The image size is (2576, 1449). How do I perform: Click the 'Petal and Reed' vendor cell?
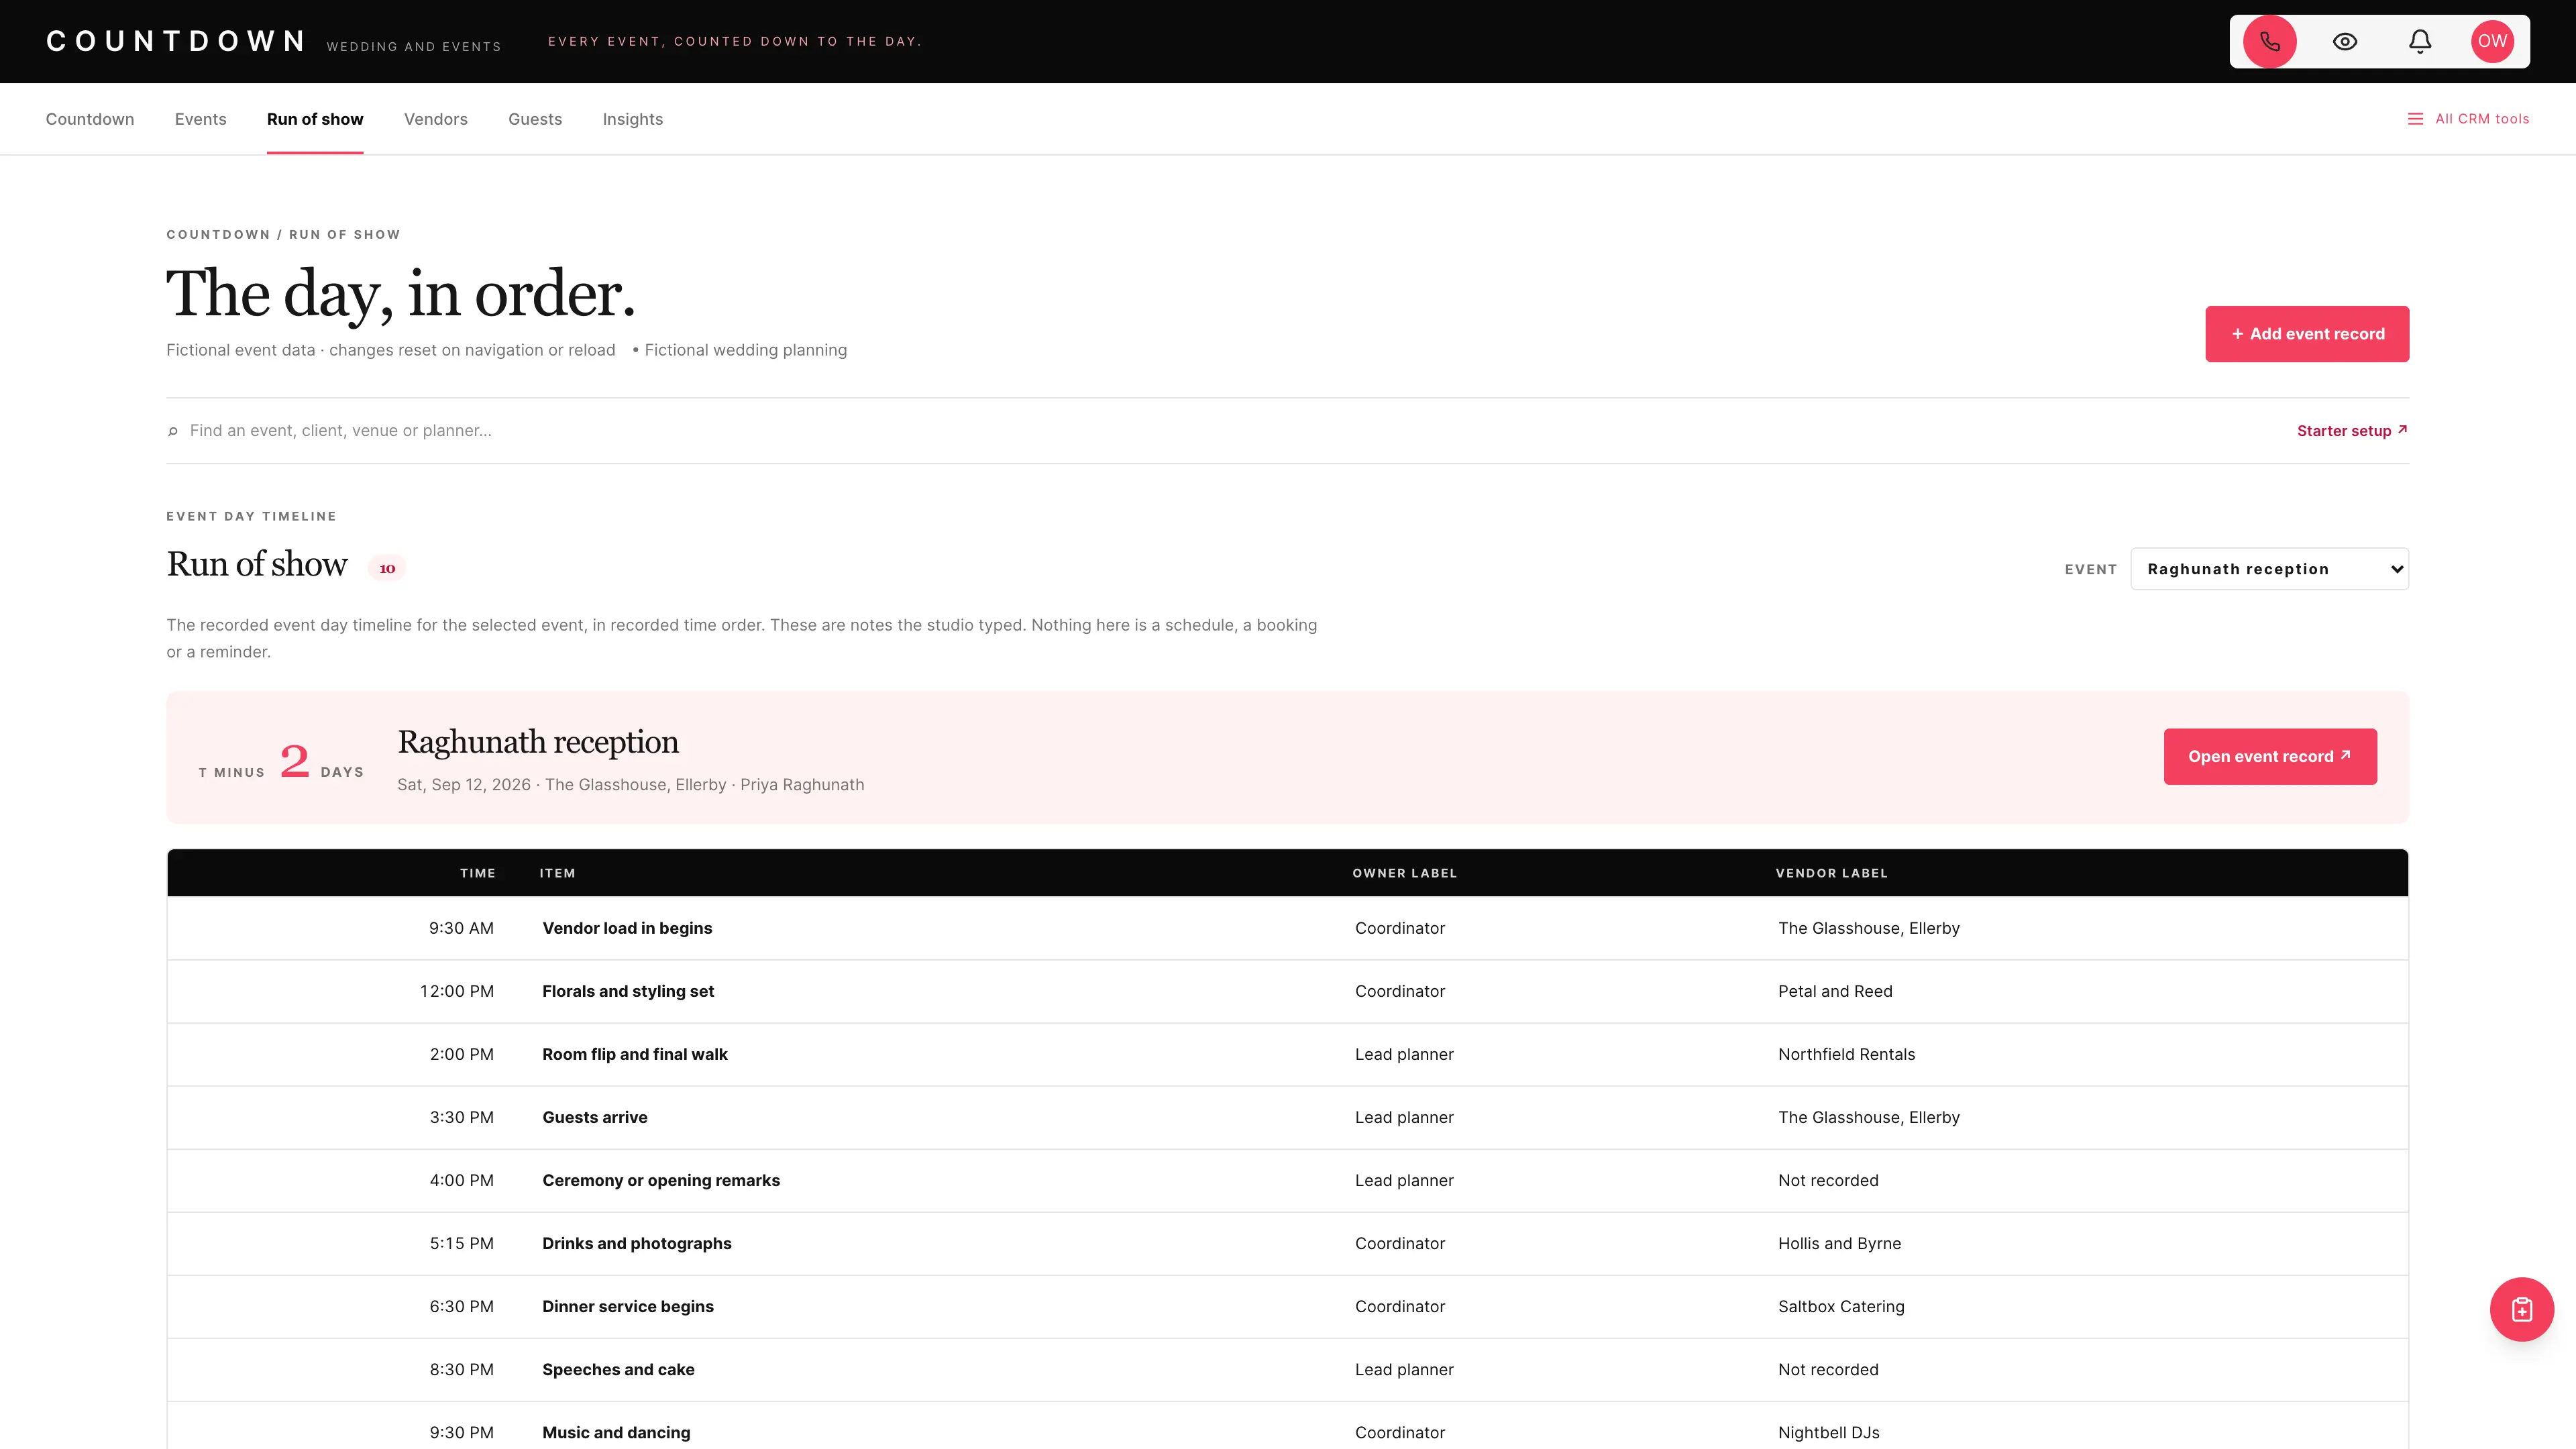[1835, 991]
